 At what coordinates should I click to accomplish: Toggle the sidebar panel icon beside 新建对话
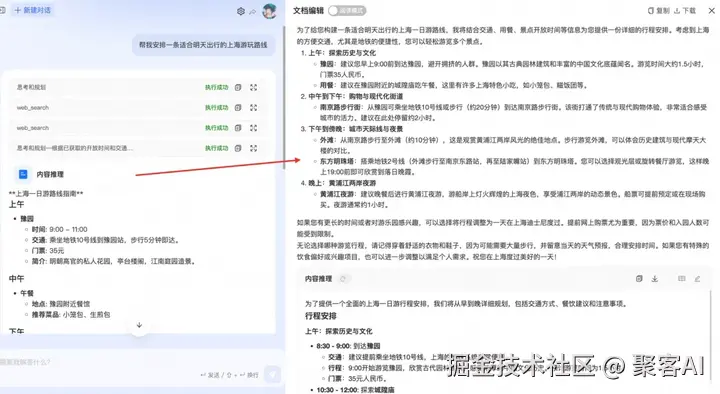pyautogui.click(x=2, y=10)
